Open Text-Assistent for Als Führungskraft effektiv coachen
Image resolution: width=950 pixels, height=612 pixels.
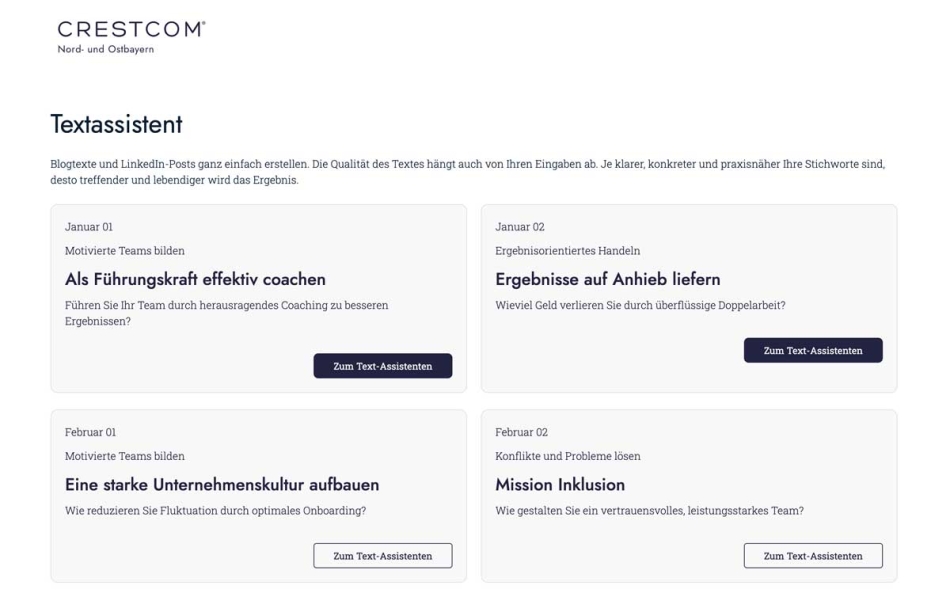tap(382, 366)
